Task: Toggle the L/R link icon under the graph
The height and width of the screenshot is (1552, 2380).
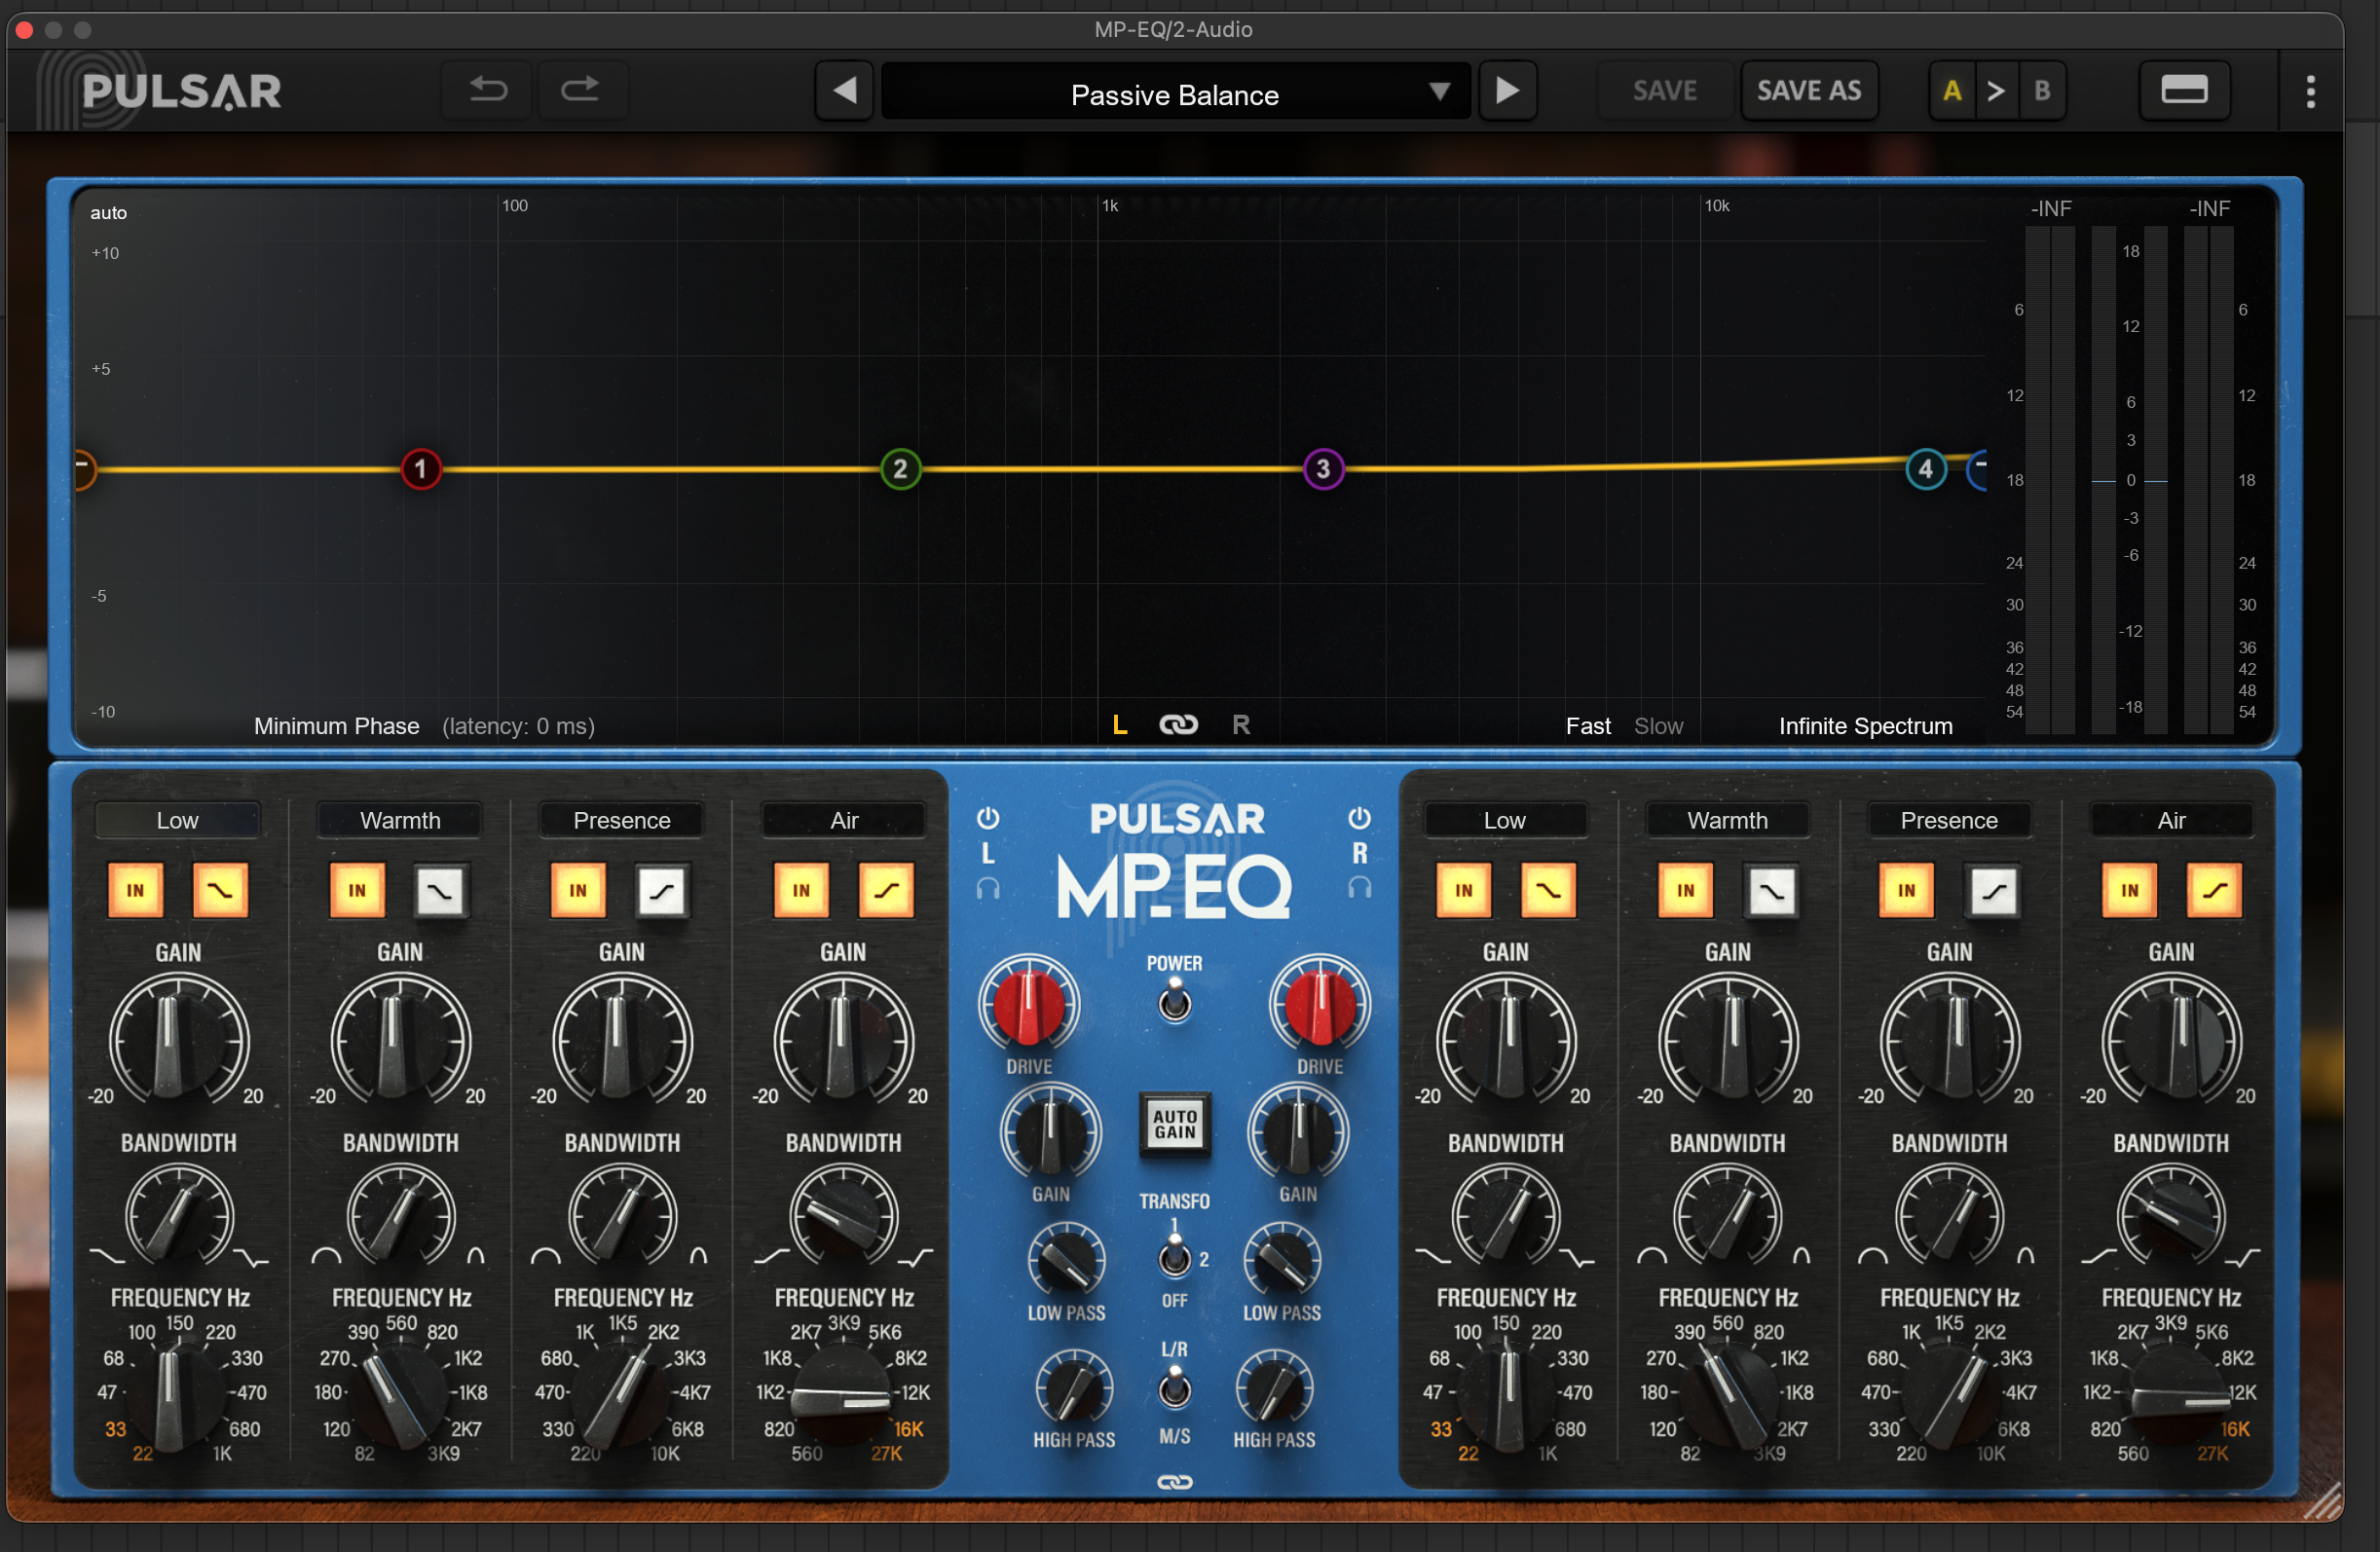Action: (x=1178, y=724)
